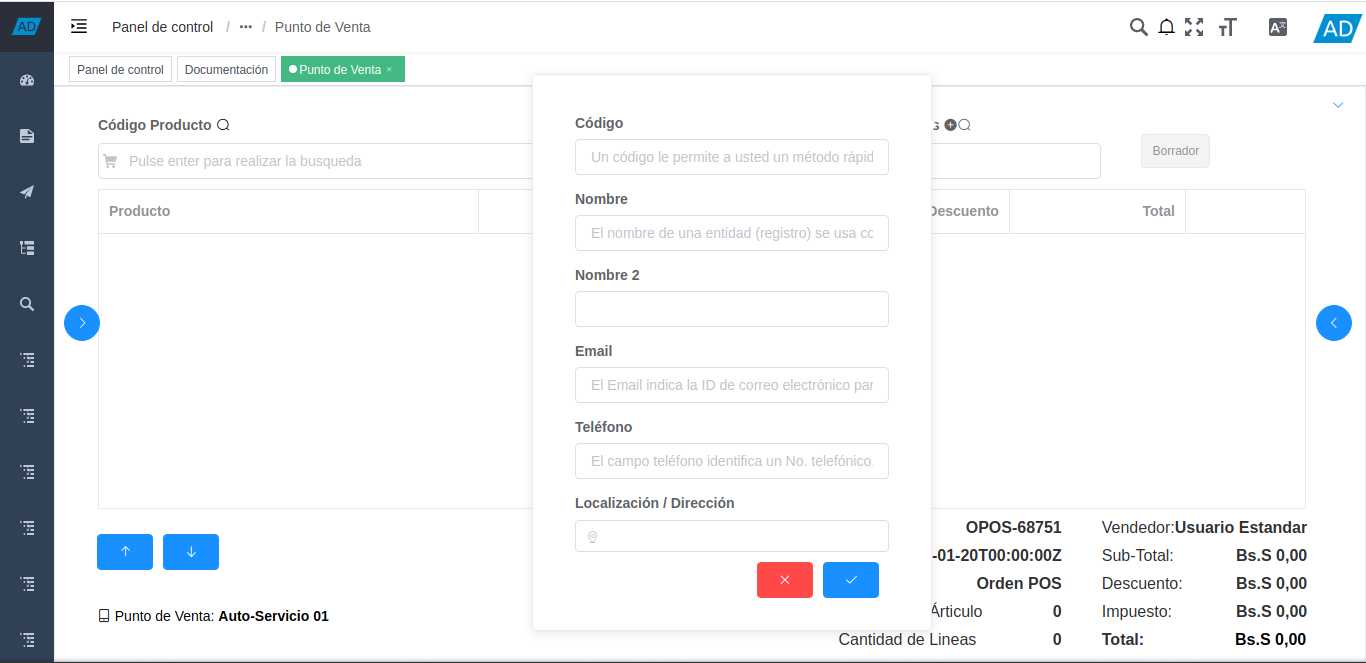
Task: Expand the left blue arrow panel
Action: click(x=82, y=323)
